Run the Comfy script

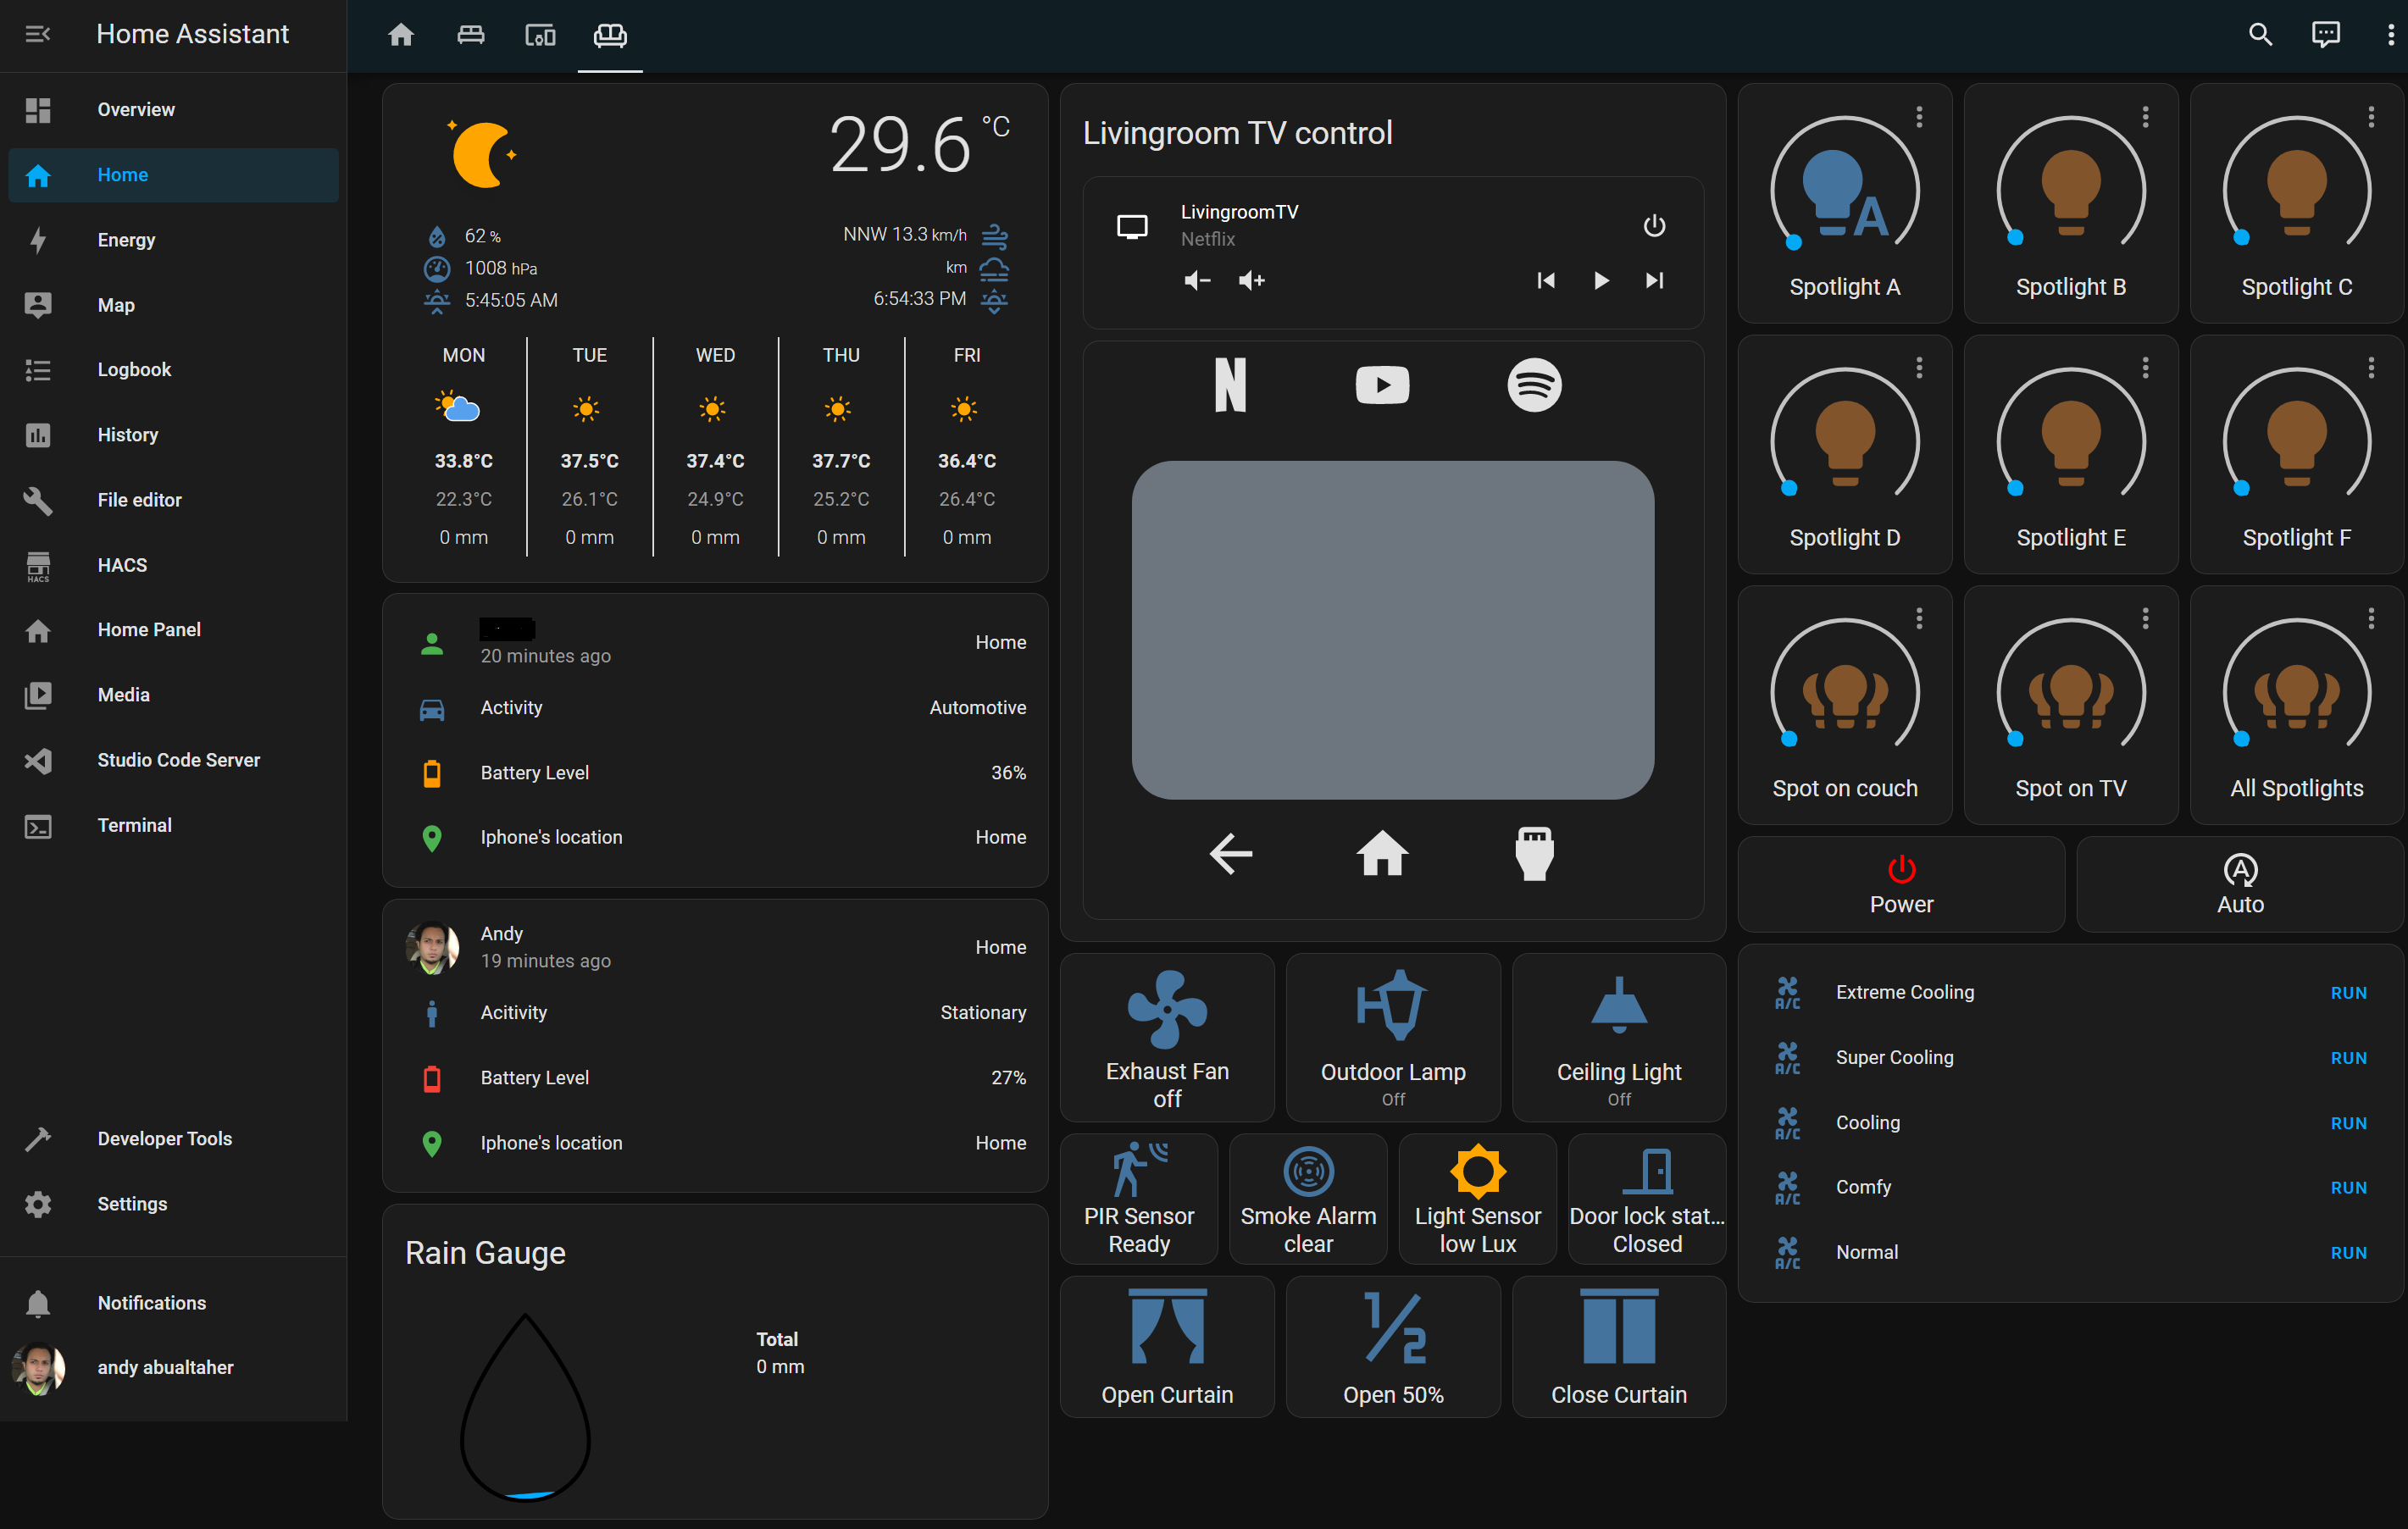click(2347, 1188)
